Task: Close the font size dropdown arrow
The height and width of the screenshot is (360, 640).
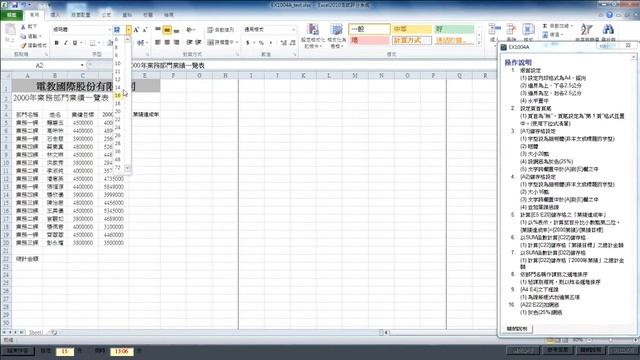Action: pos(129,30)
